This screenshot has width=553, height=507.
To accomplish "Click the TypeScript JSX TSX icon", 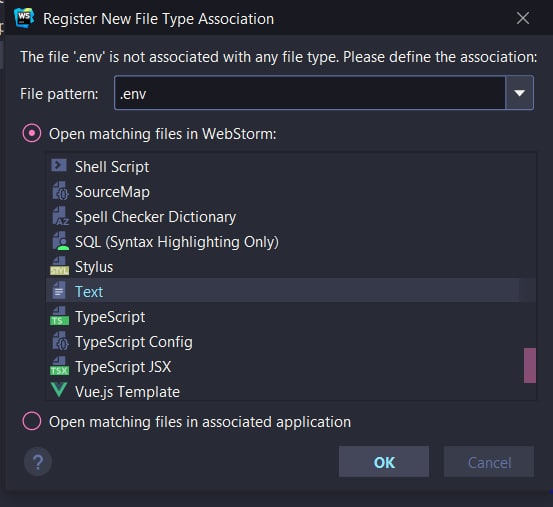I will tap(59, 366).
